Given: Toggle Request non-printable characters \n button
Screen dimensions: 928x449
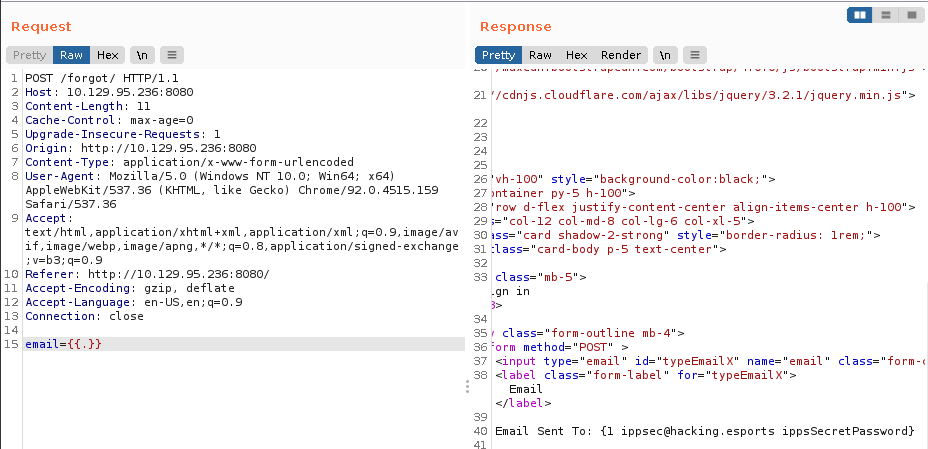Looking at the screenshot, I should [x=143, y=55].
